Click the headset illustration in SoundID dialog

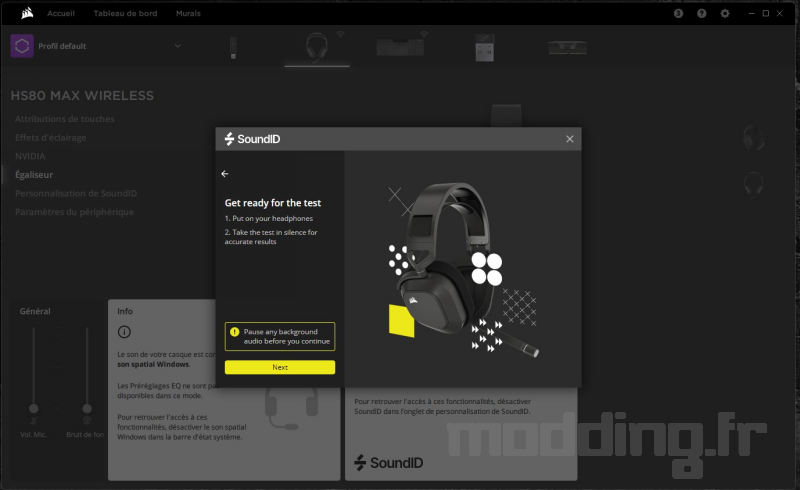tap(462, 270)
